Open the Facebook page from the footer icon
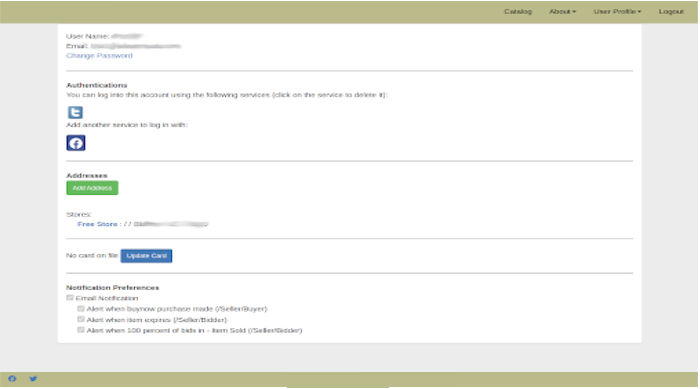 [12, 379]
